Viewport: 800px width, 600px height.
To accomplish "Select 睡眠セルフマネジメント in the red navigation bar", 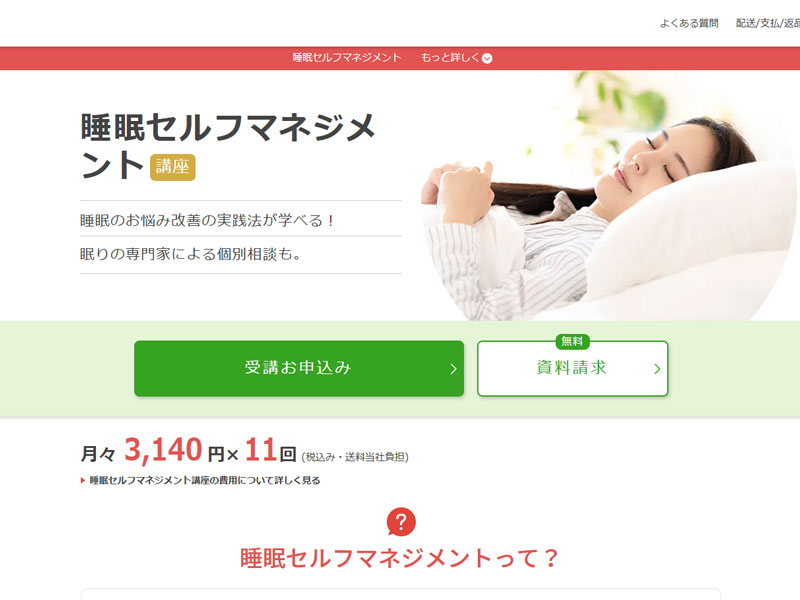I will (x=346, y=58).
